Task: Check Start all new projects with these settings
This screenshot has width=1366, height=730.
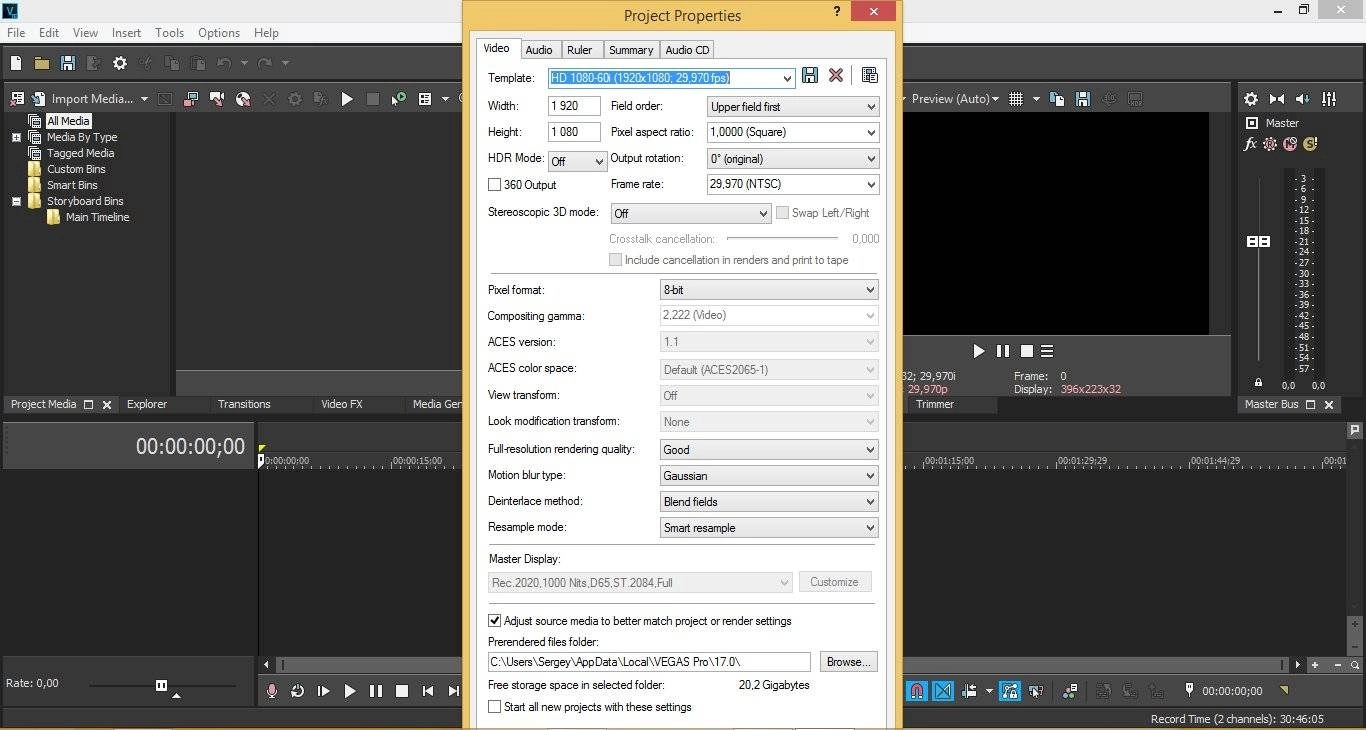Action: (x=494, y=707)
